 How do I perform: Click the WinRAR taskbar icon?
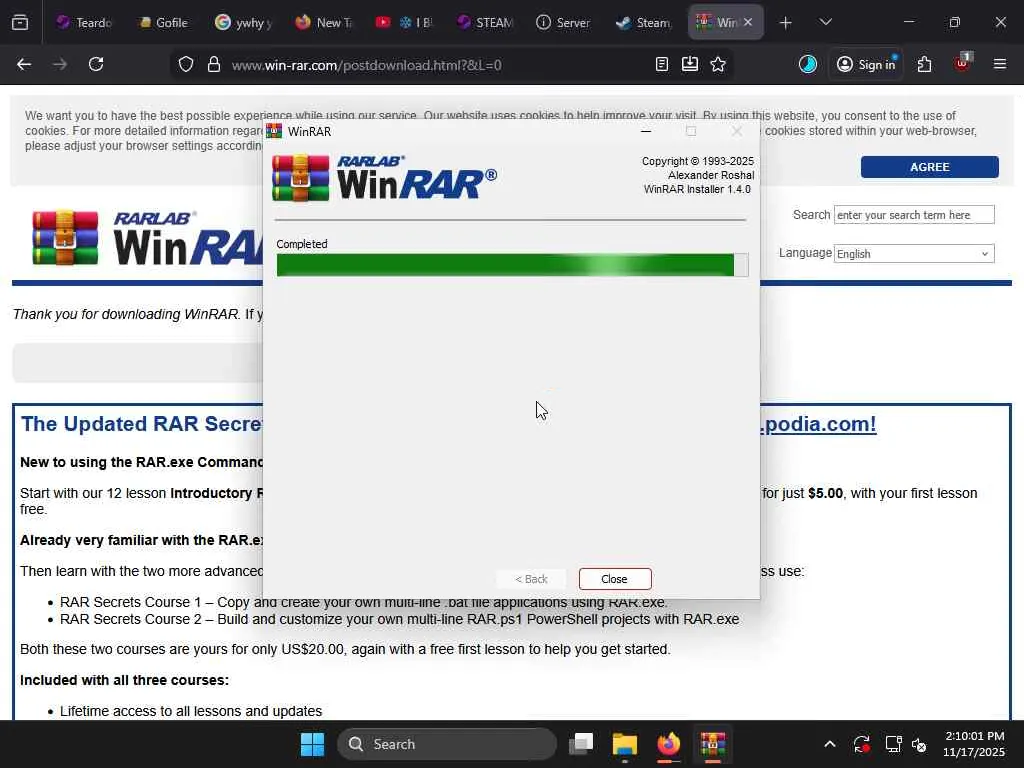click(x=712, y=744)
